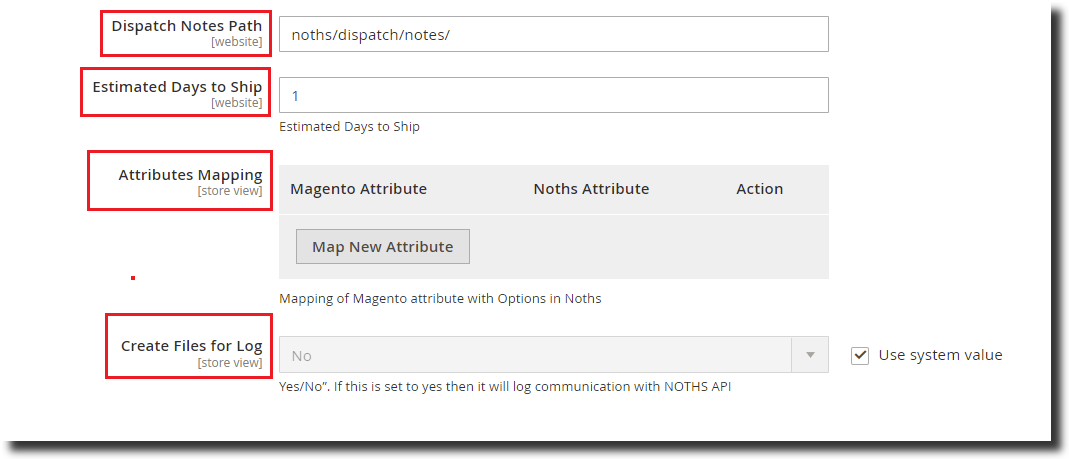The height and width of the screenshot is (459, 1069).
Task: Uncheck the Use system value checkbox
Action: click(x=860, y=355)
